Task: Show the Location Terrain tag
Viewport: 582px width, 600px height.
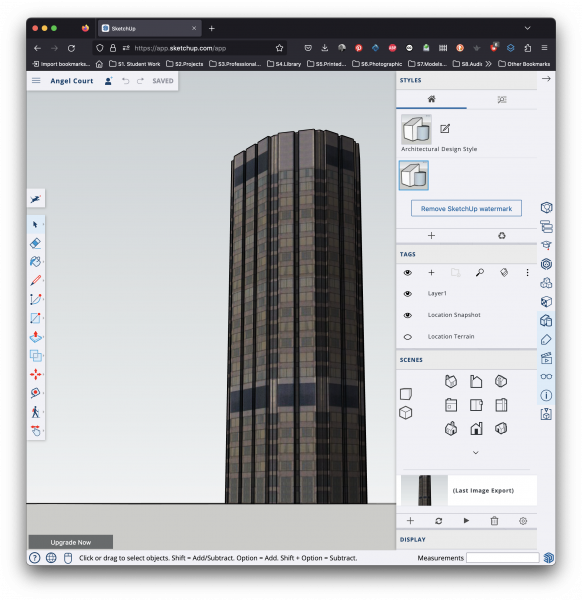Action: (x=408, y=337)
